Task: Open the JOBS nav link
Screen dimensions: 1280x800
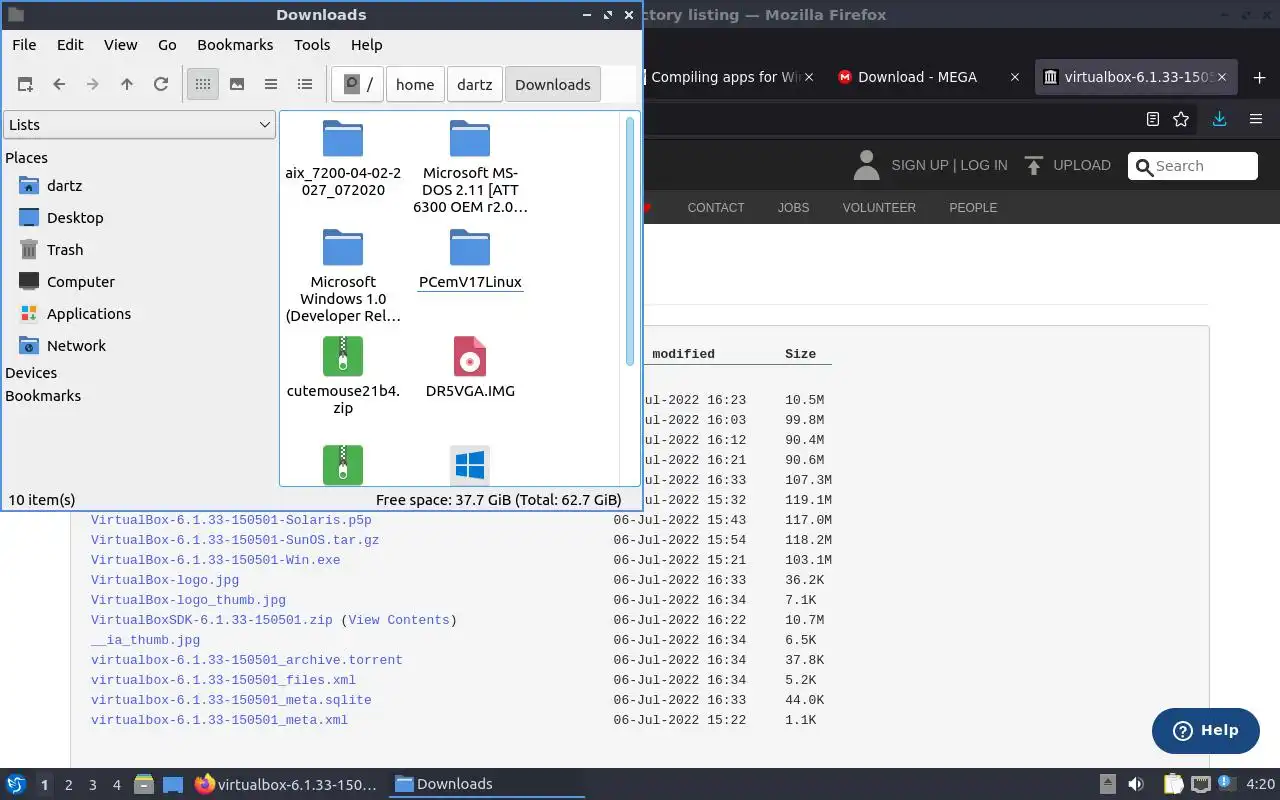Action: coord(793,208)
